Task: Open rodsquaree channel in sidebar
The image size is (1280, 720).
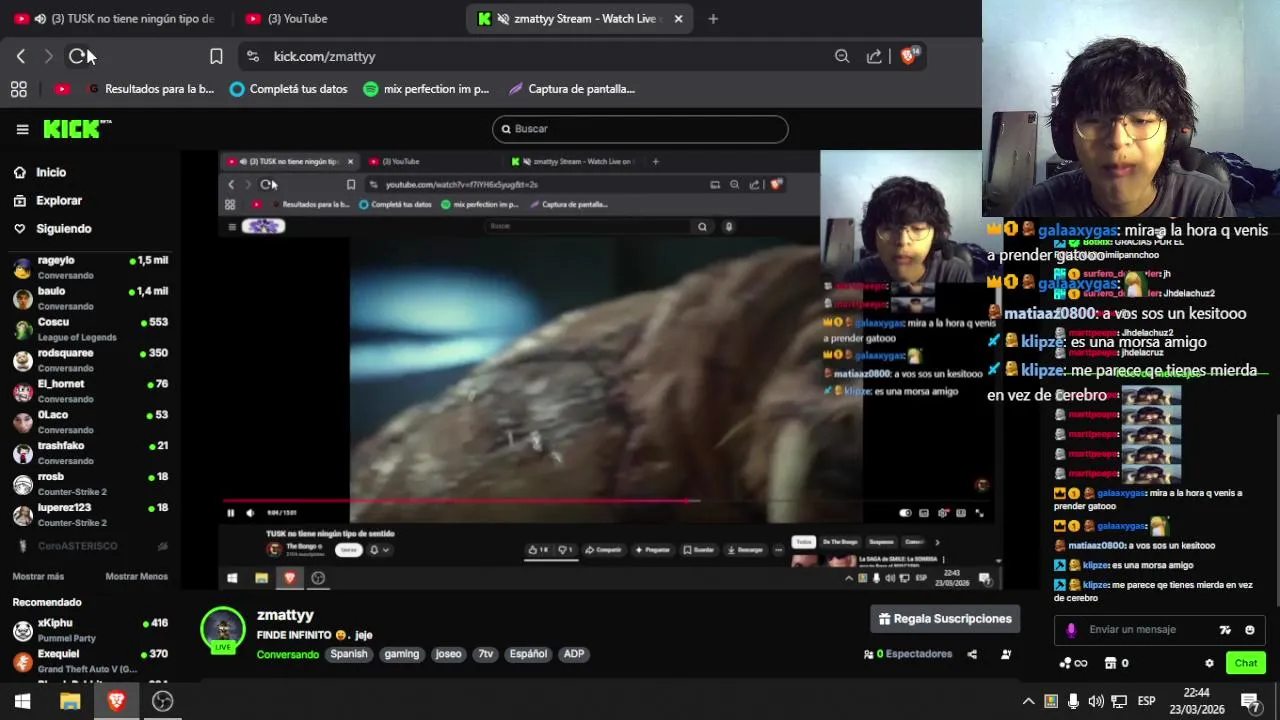Action: pos(90,360)
